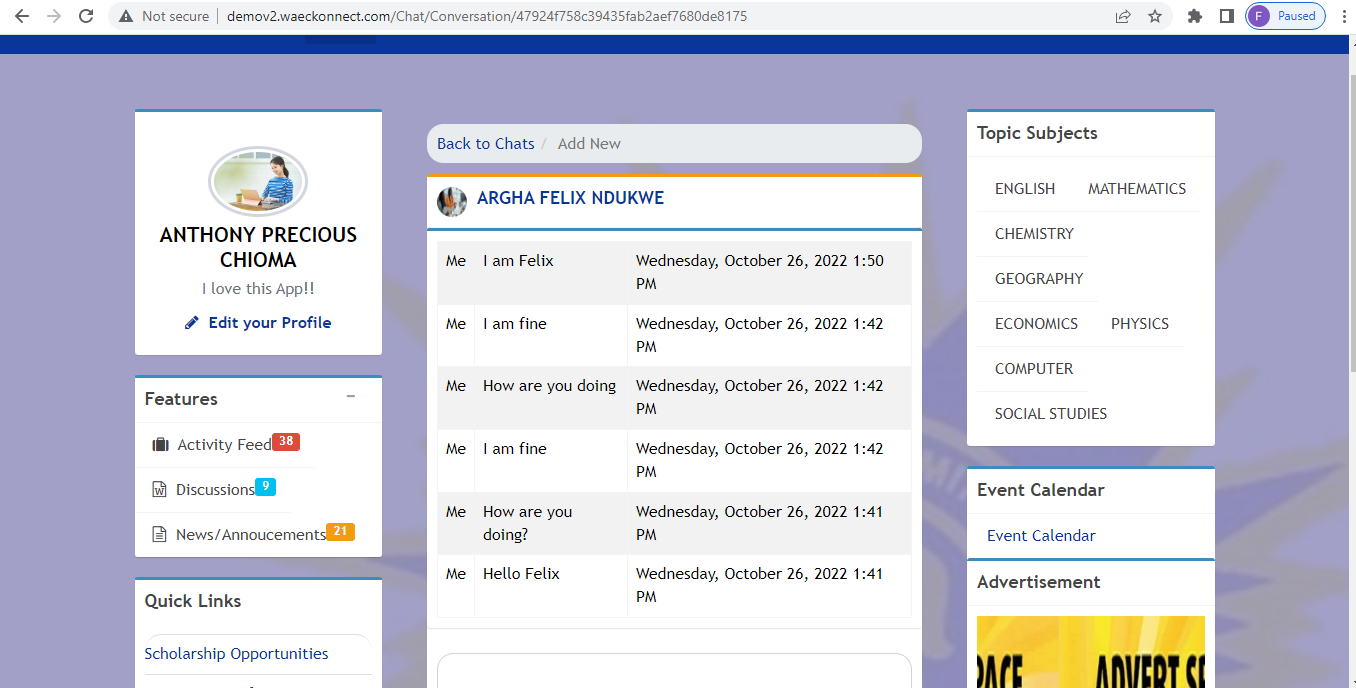Bookmark this page with the star icon
The image size is (1356, 688).
[1155, 16]
